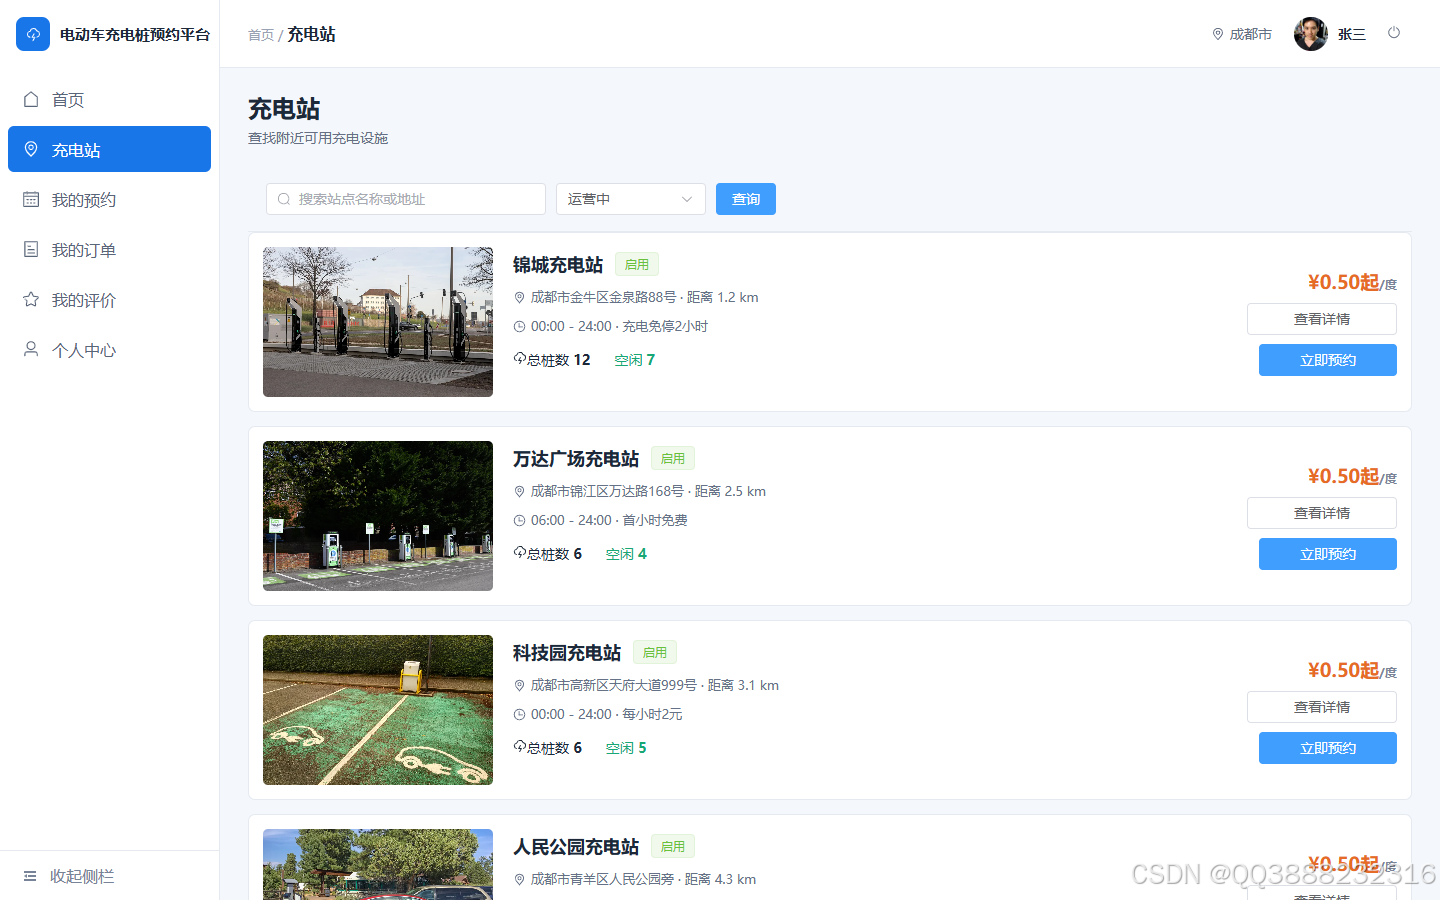Click the 收起侧栏 collapse icon
This screenshot has height=900, width=1440.
point(30,876)
